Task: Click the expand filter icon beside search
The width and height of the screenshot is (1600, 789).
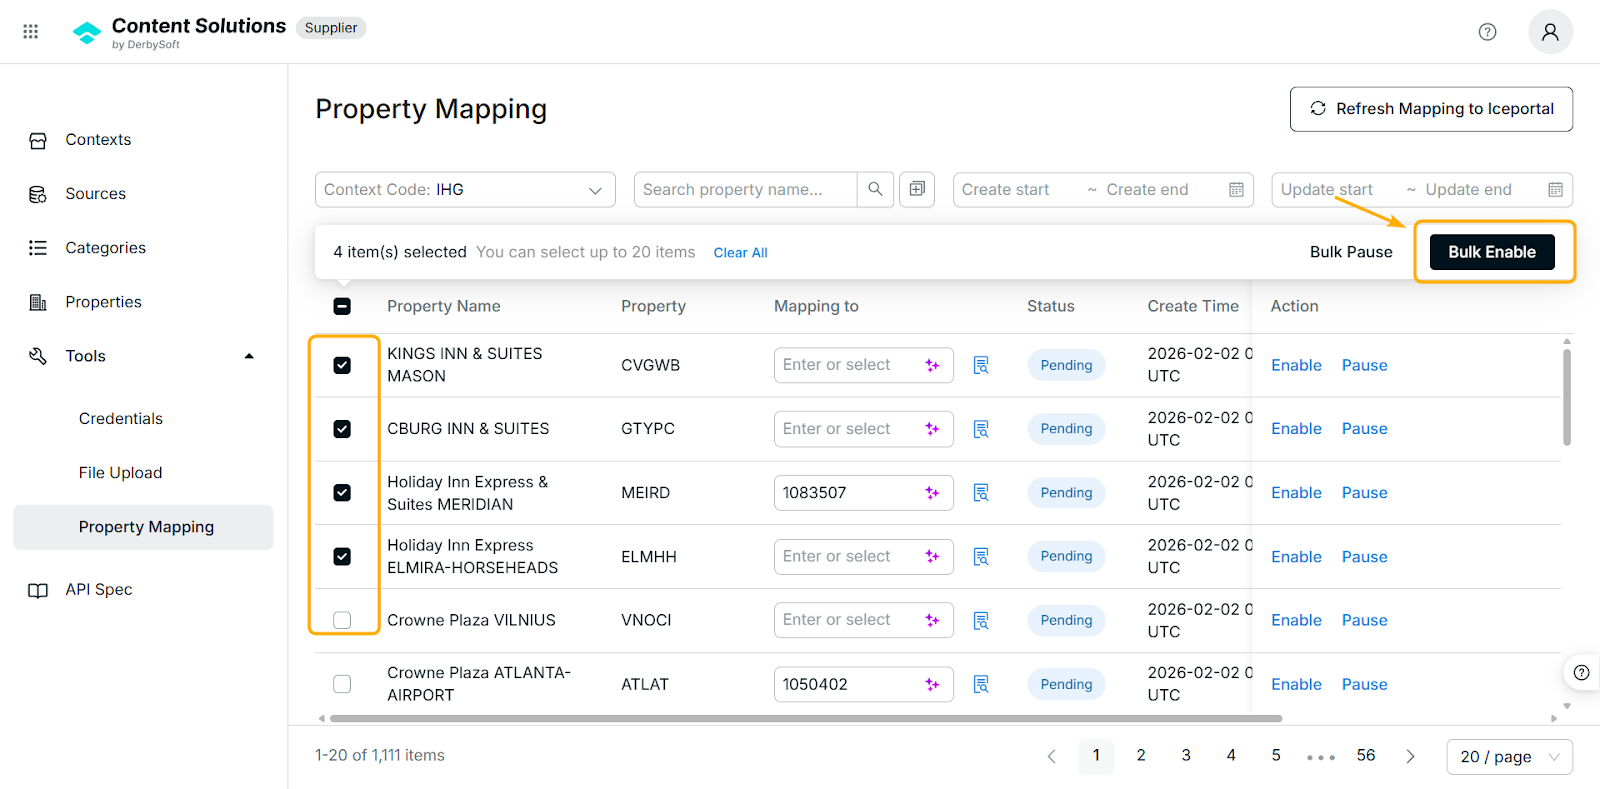Action: (917, 189)
